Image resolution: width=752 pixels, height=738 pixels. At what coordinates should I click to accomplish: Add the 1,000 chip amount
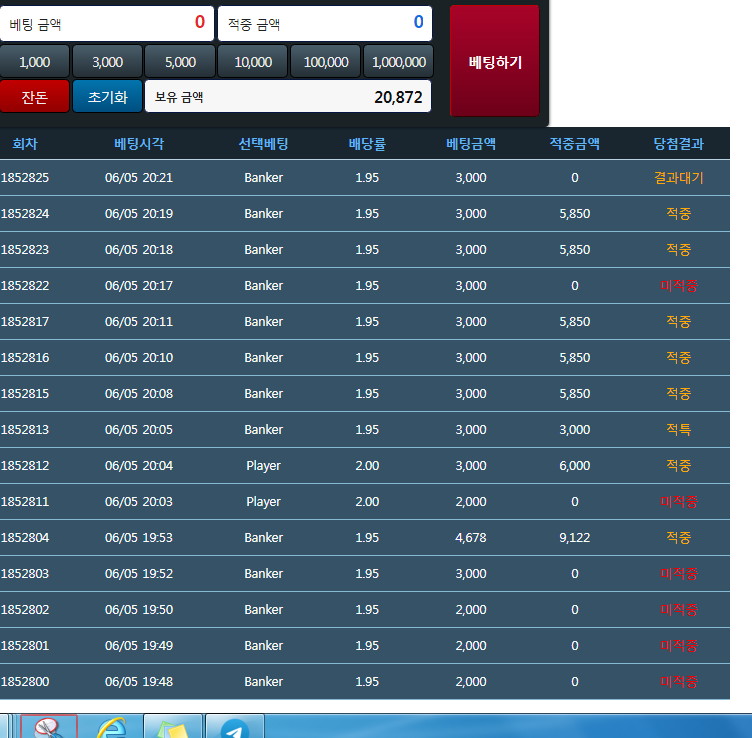click(35, 62)
